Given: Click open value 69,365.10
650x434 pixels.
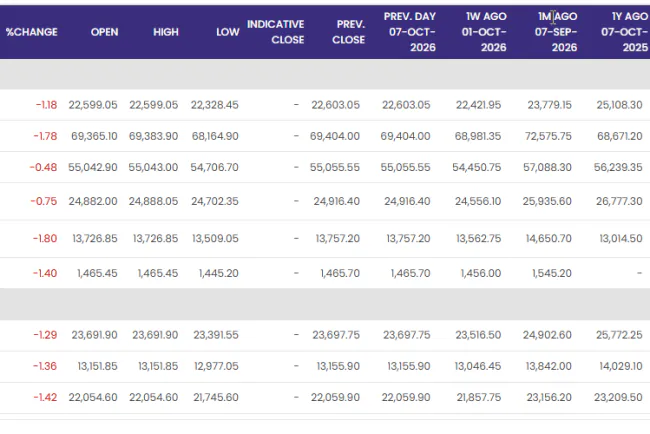Looking at the screenshot, I should pos(94,136).
